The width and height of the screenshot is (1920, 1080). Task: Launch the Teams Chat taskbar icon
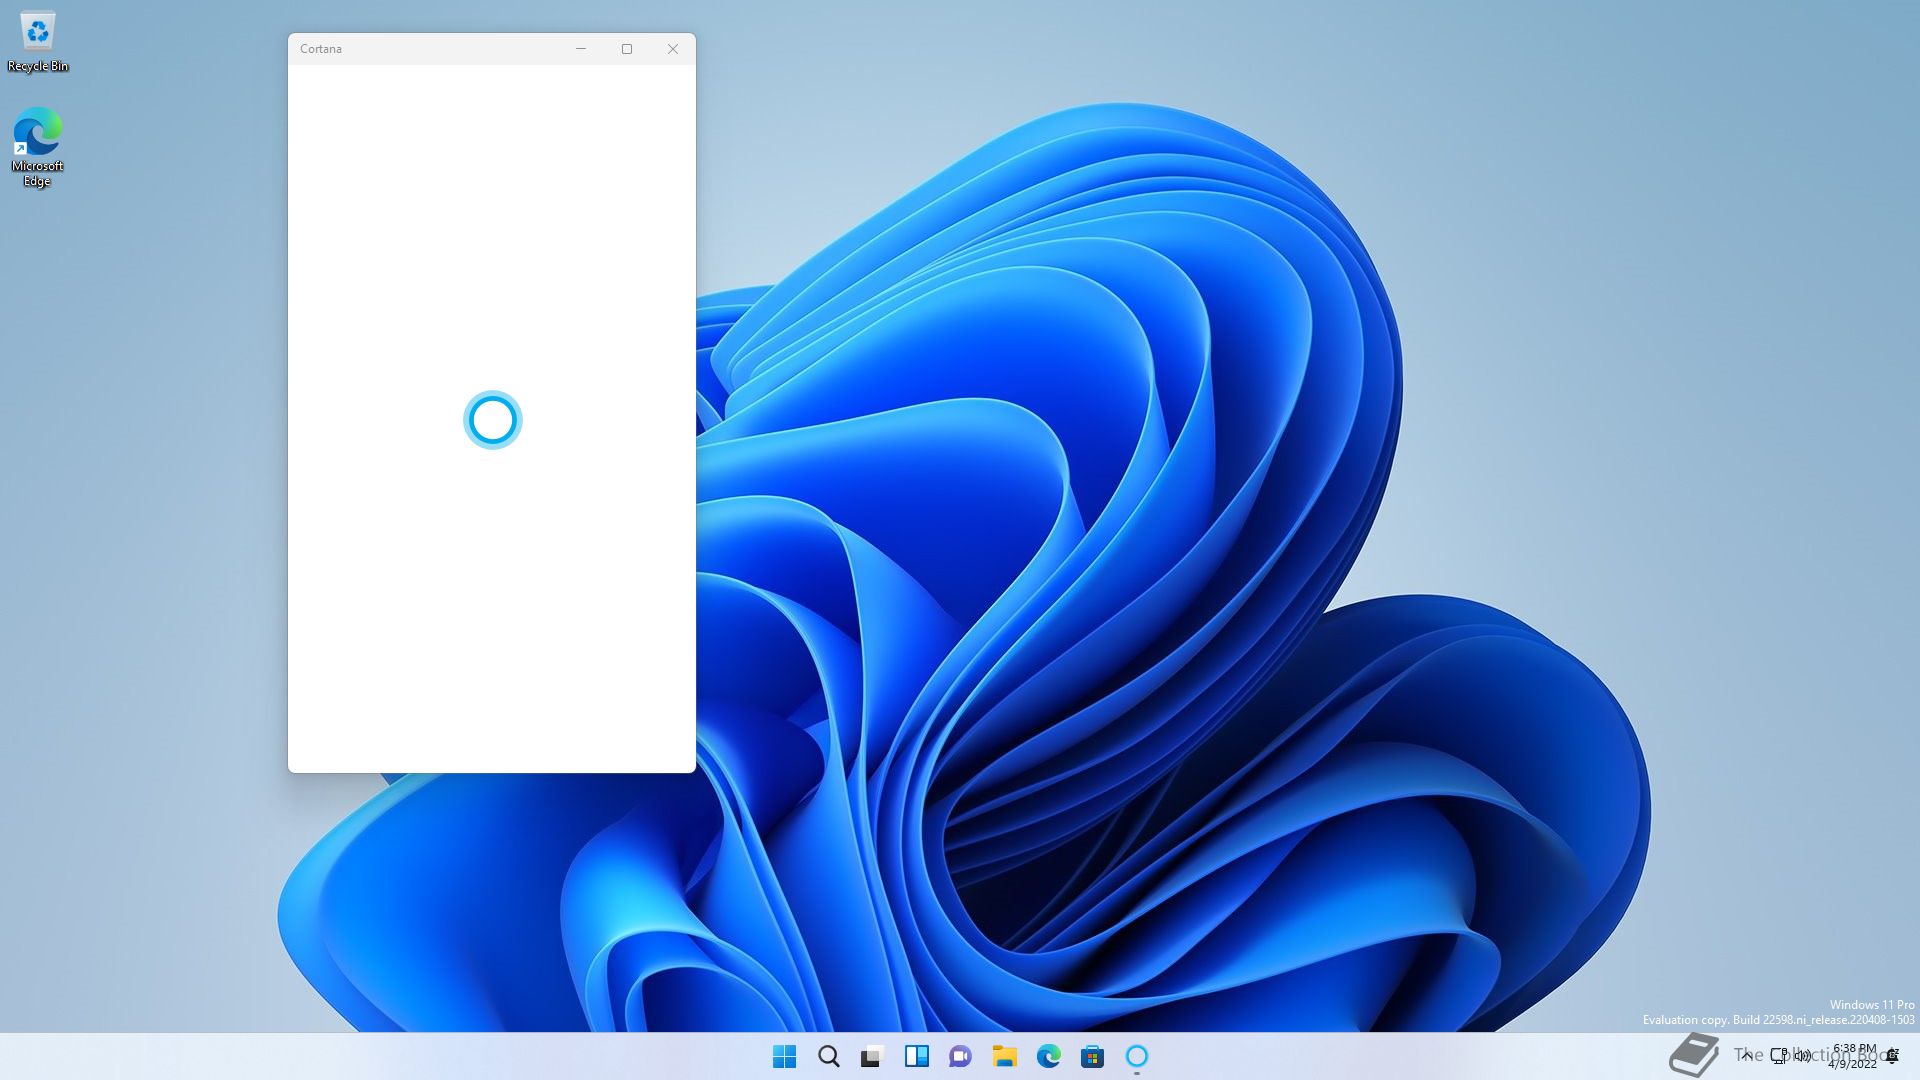pyautogui.click(x=960, y=1056)
